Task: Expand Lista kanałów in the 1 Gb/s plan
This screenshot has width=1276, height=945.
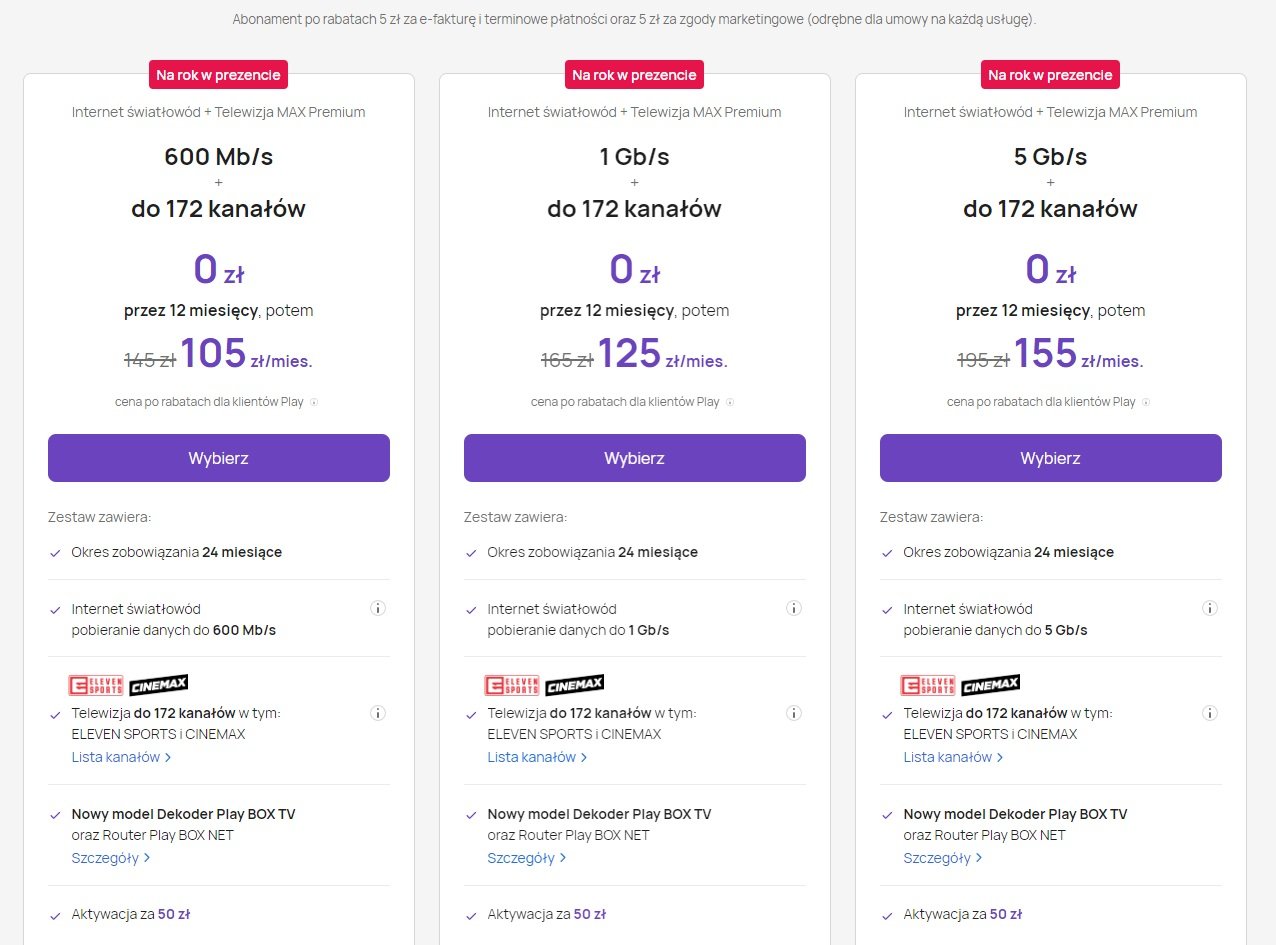Action: (x=537, y=757)
